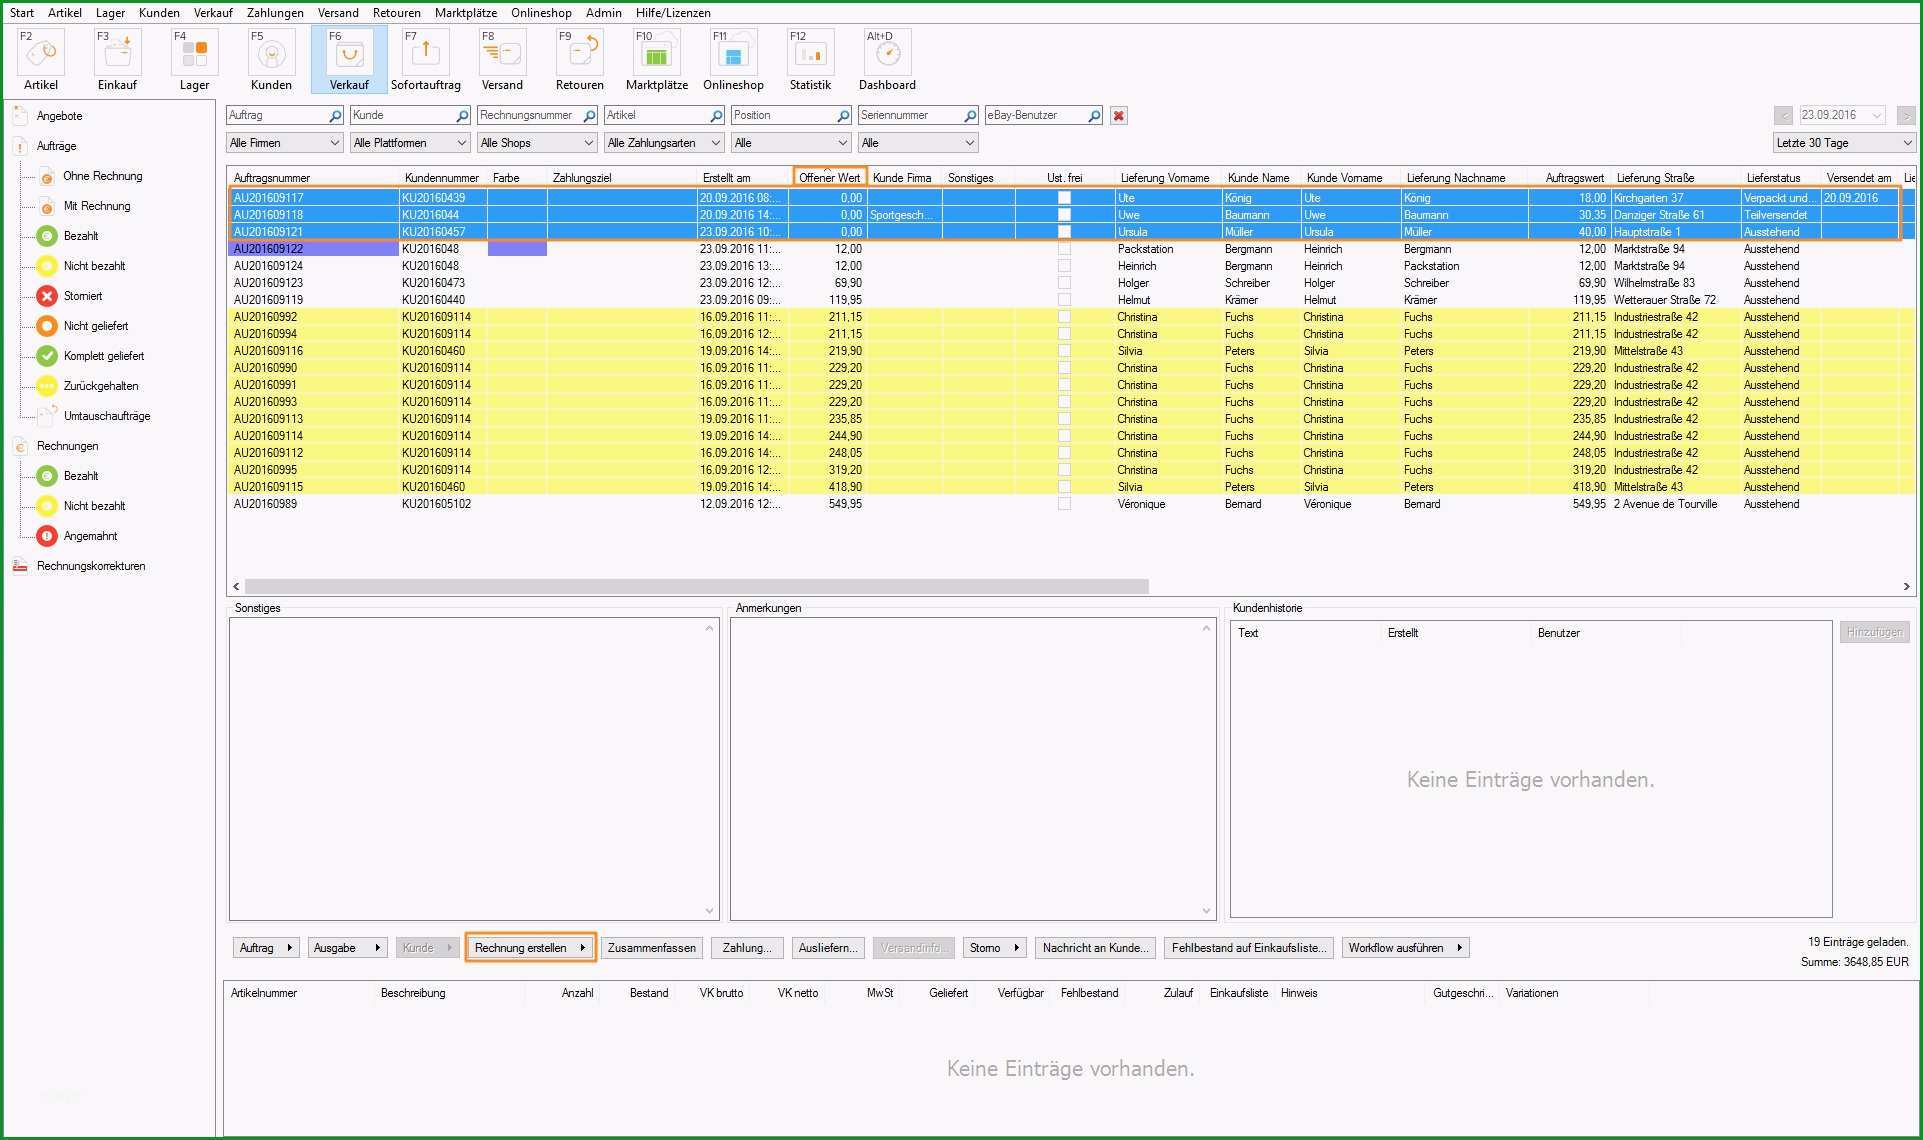This screenshot has height=1140, width=1923.
Task: Open the Lager toolbar icon
Action: coord(195,60)
